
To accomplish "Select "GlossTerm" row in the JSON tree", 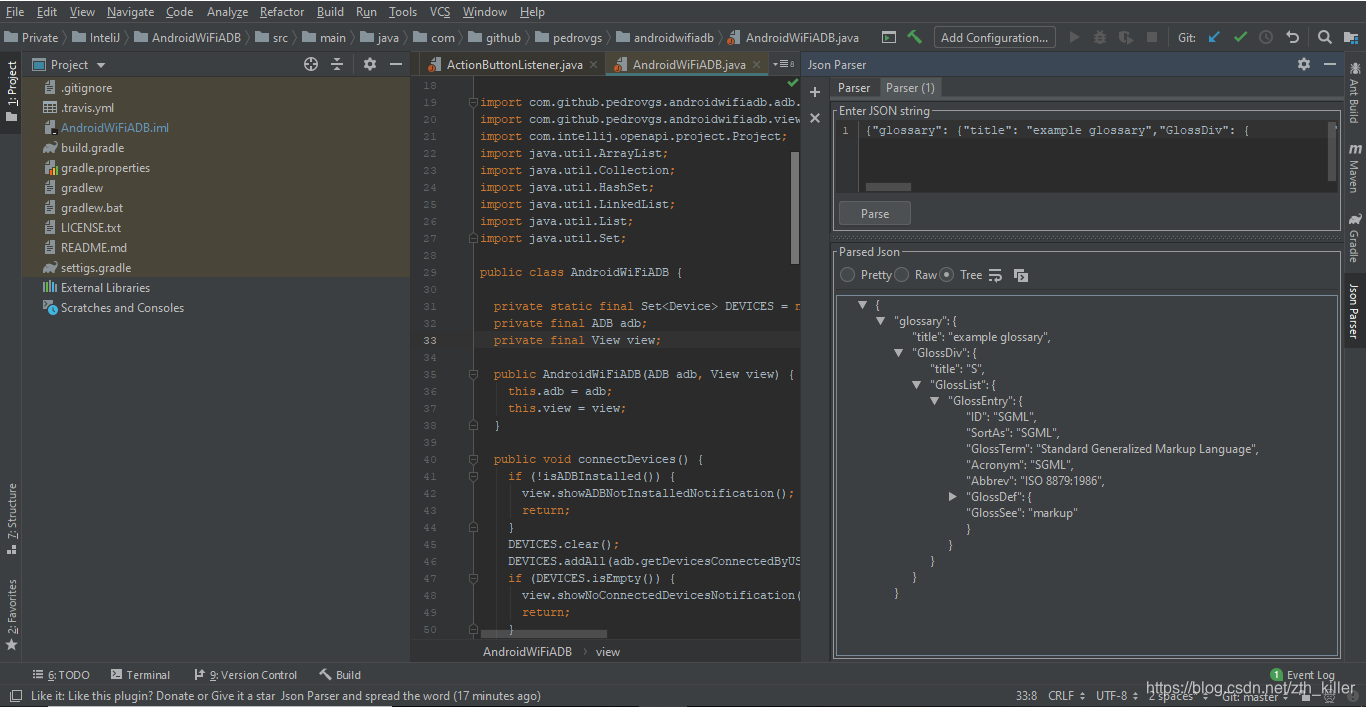I will [1112, 449].
